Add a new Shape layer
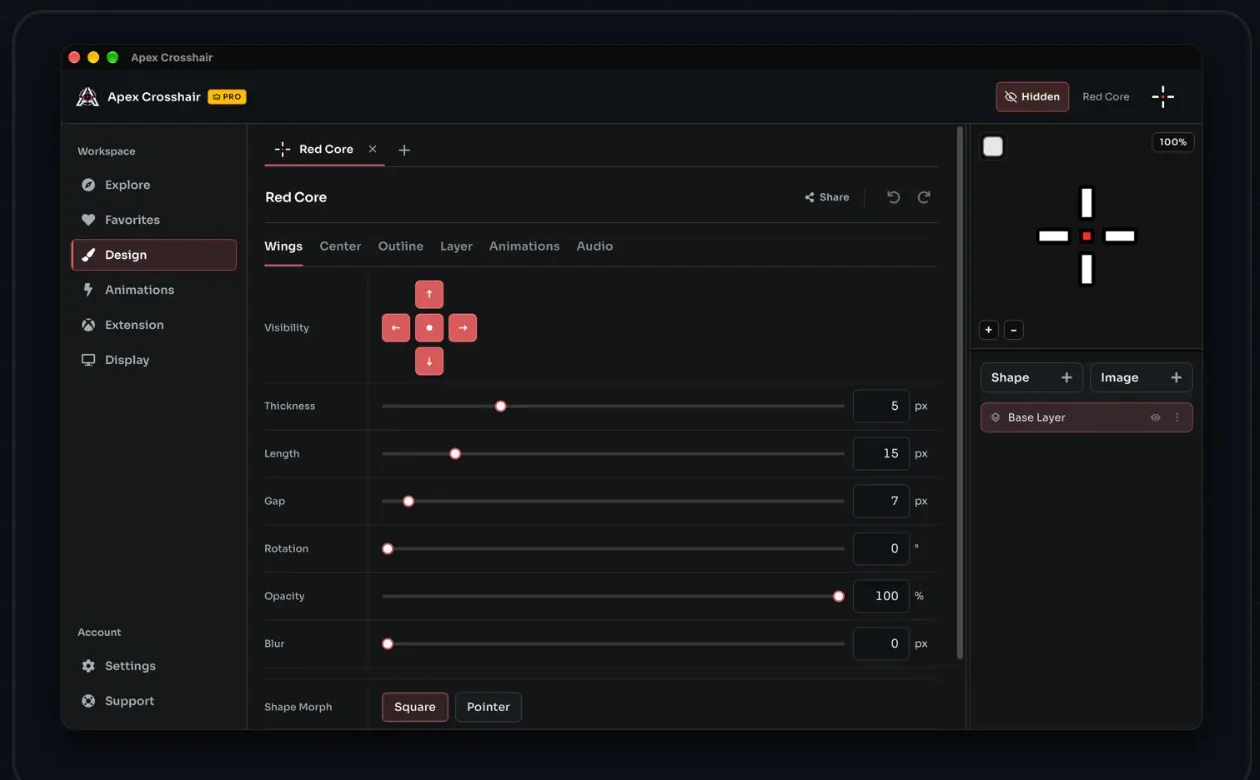This screenshot has width=1260, height=780. coord(1031,377)
